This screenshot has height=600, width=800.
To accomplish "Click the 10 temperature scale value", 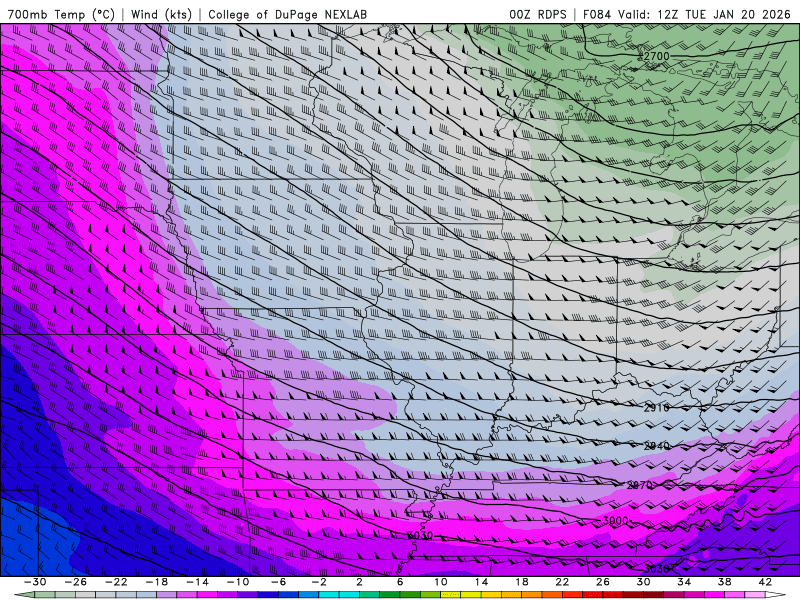I will coord(441,582).
